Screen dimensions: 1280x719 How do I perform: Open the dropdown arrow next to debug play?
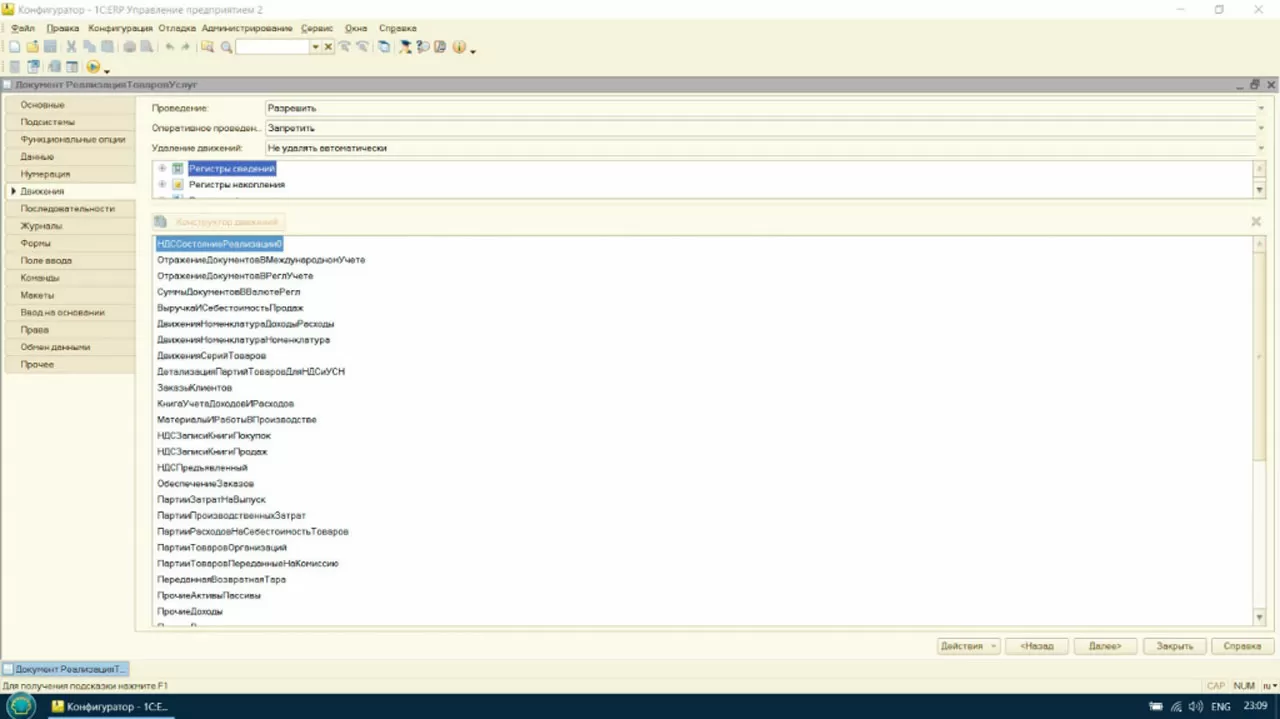pos(106,70)
